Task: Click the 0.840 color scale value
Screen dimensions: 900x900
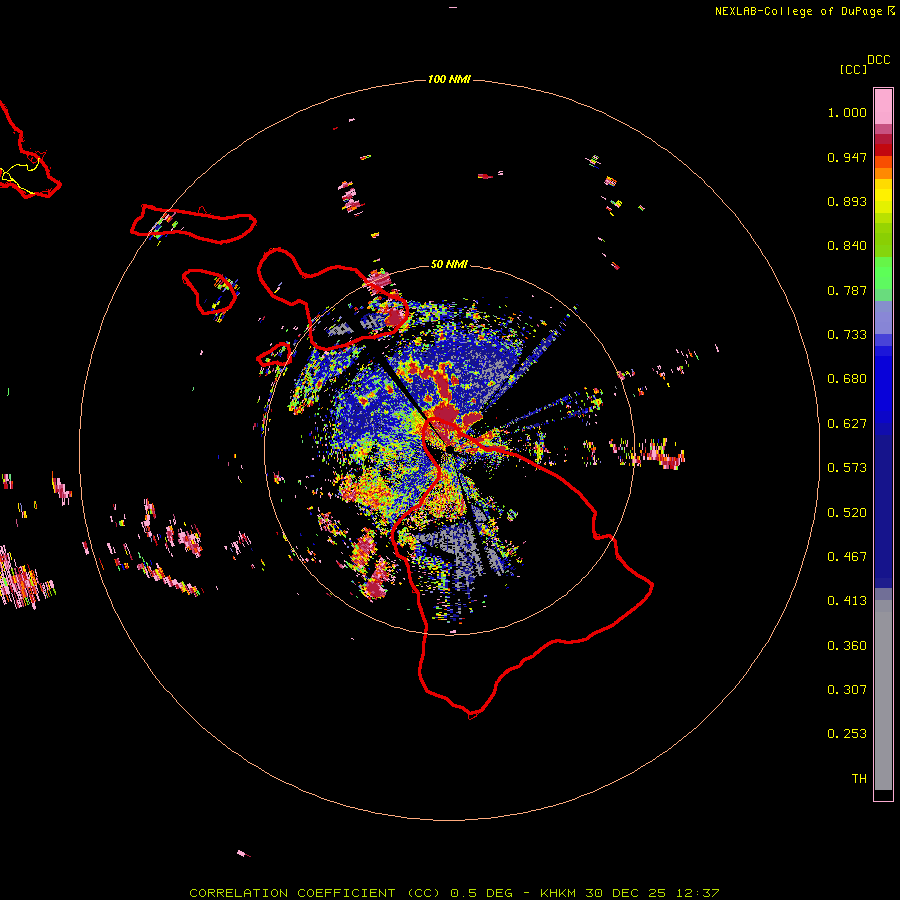Action: 847,246
